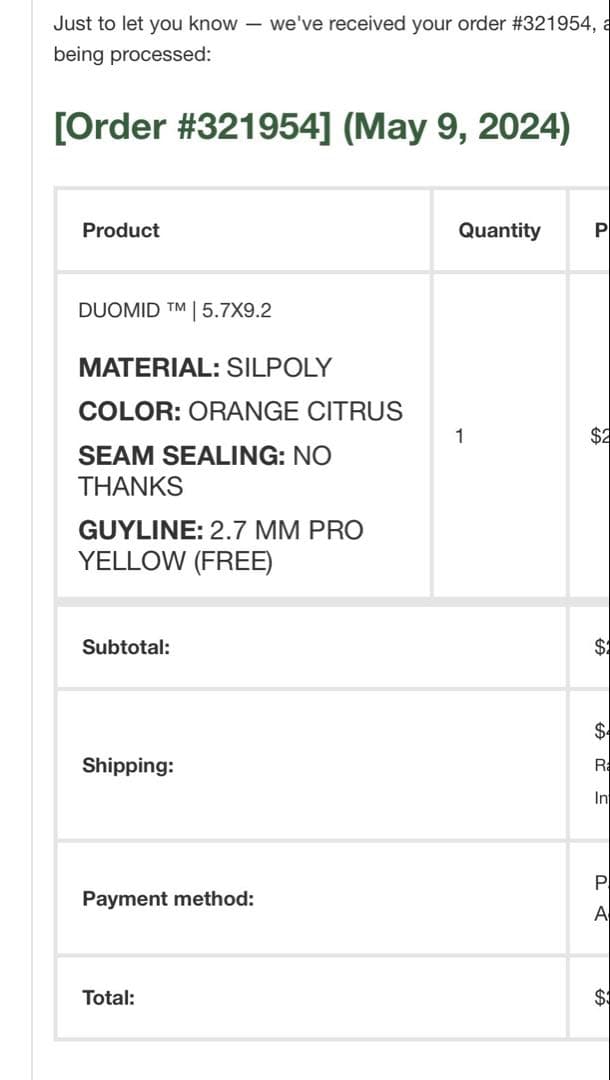Open the Order #321954 heading link
The image size is (610, 1080).
pos(312,128)
